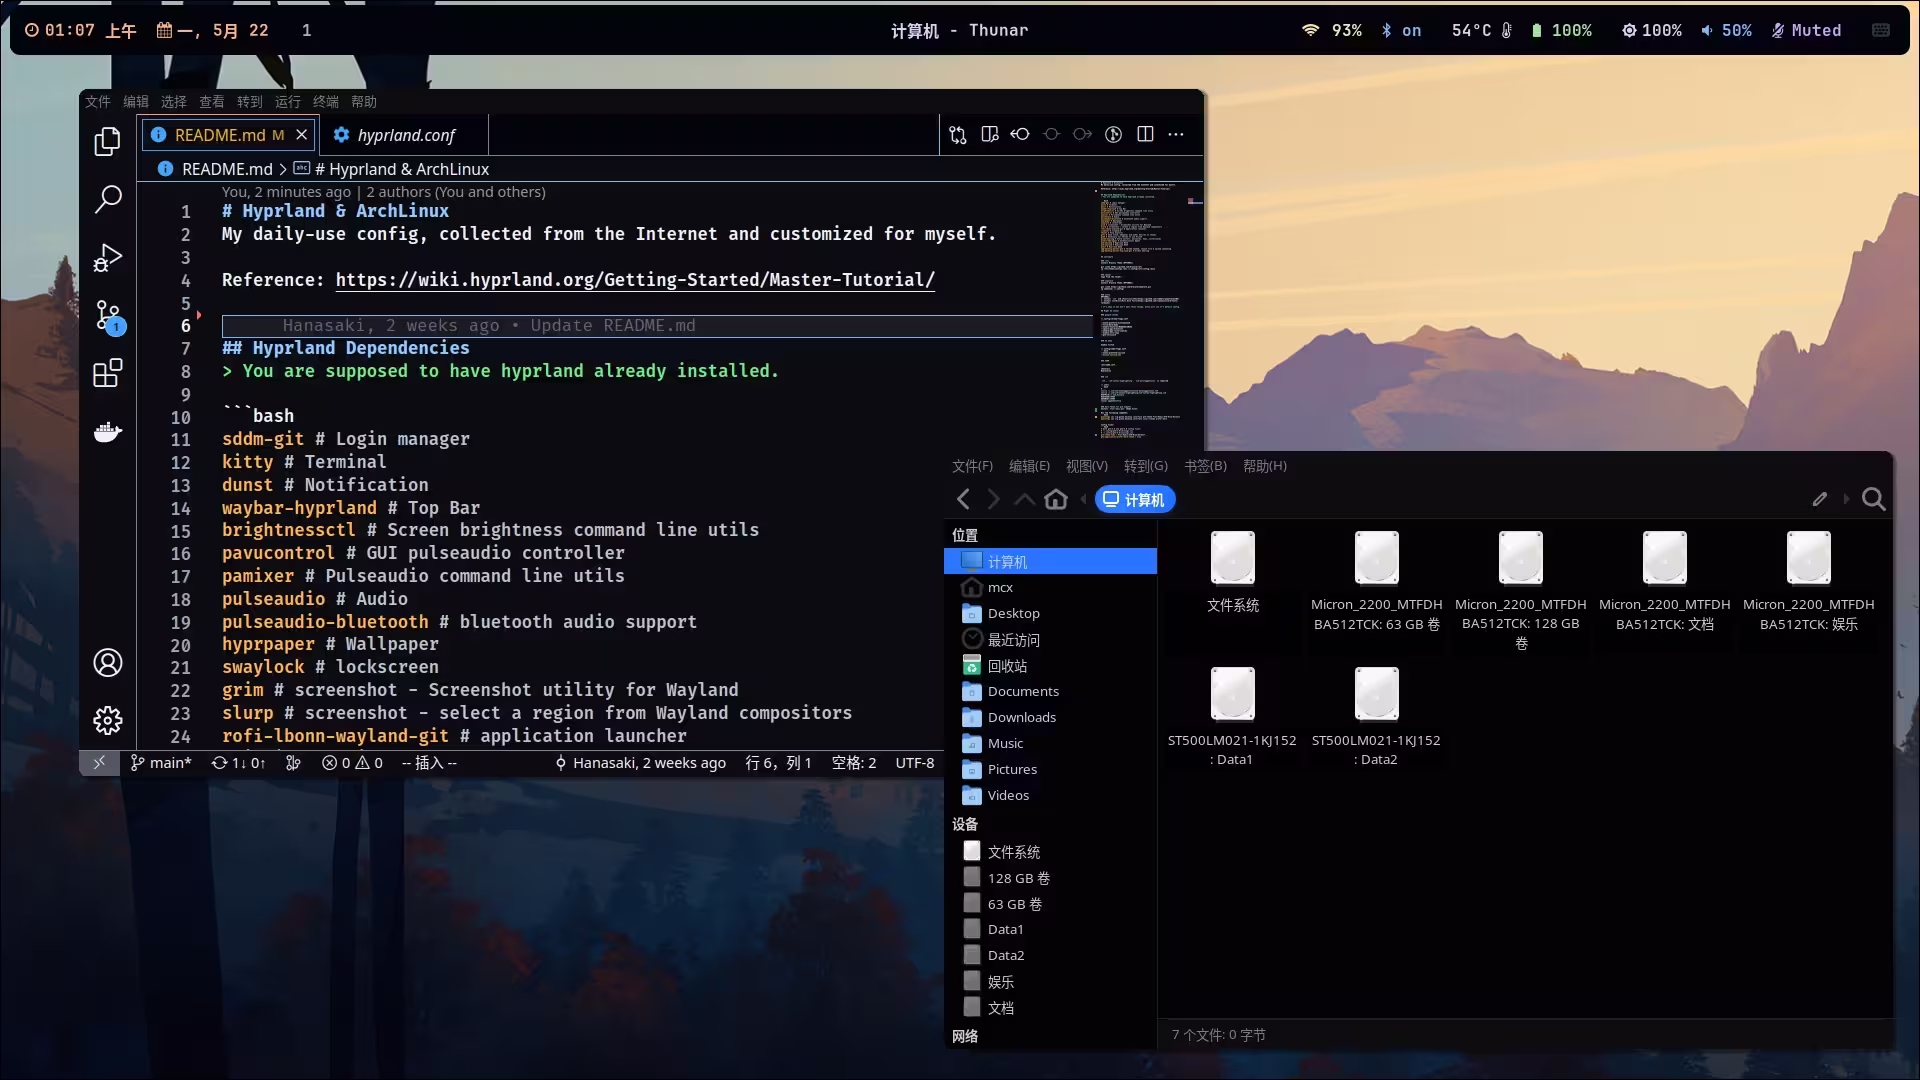
Task: Switch to the hyprland.conf tab
Action: 405,135
